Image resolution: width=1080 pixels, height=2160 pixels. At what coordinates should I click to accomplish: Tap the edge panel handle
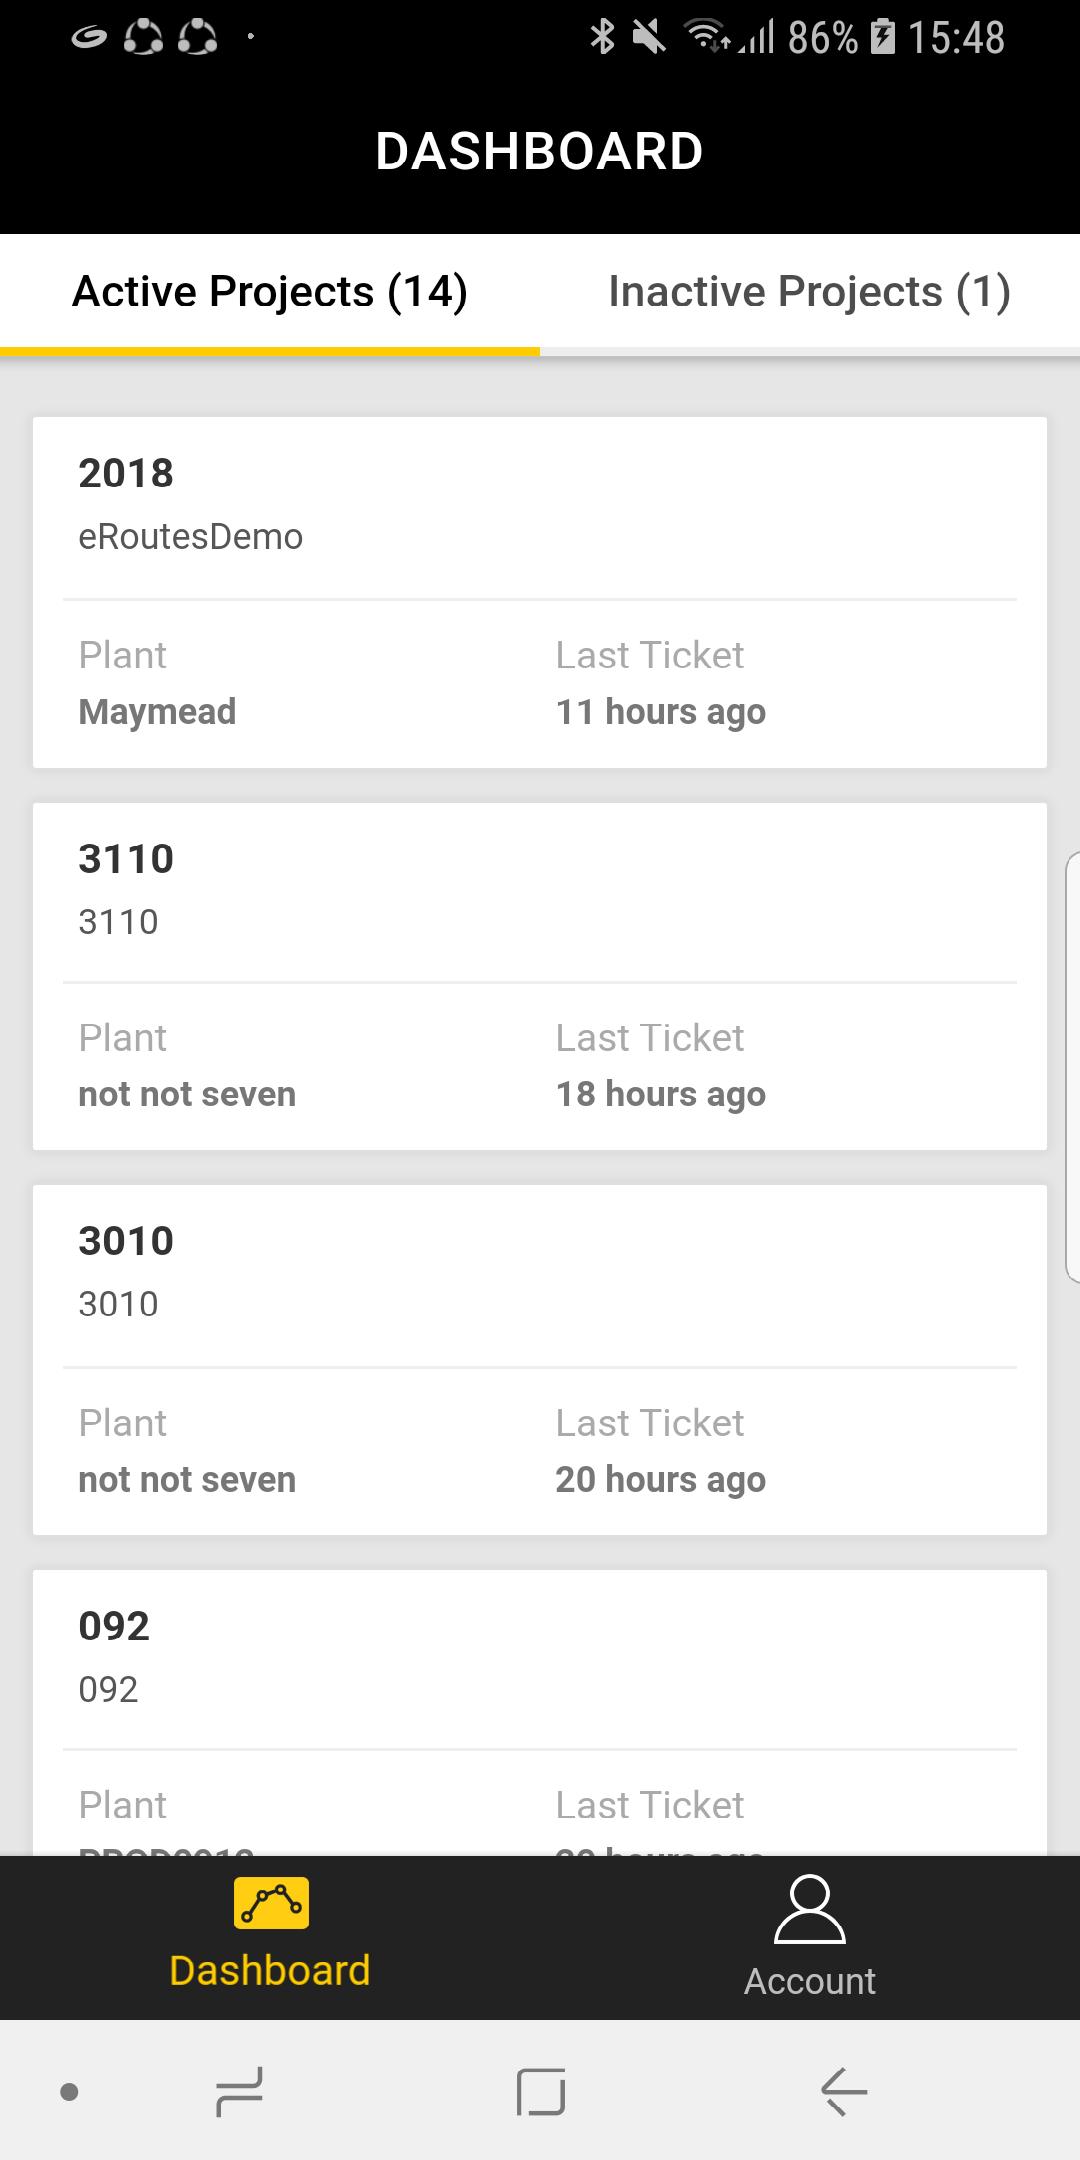coord(1072,1066)
